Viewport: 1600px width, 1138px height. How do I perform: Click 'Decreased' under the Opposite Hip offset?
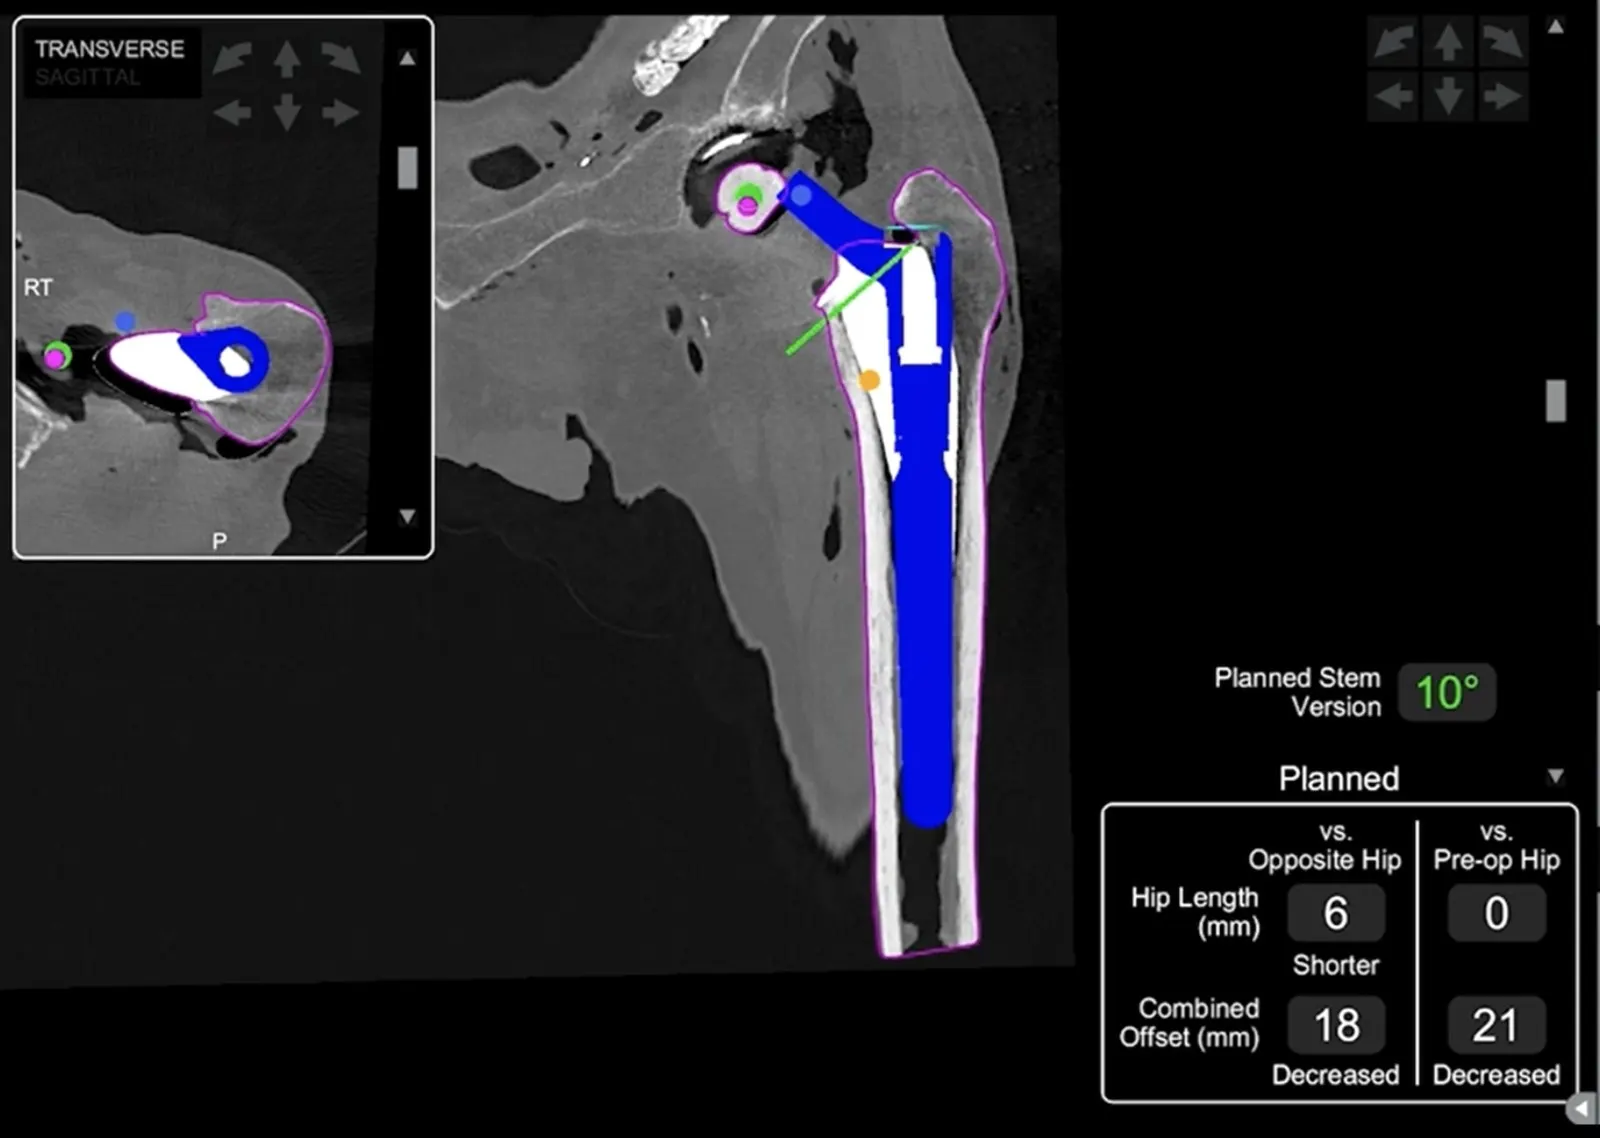tap(1336, 1075)
